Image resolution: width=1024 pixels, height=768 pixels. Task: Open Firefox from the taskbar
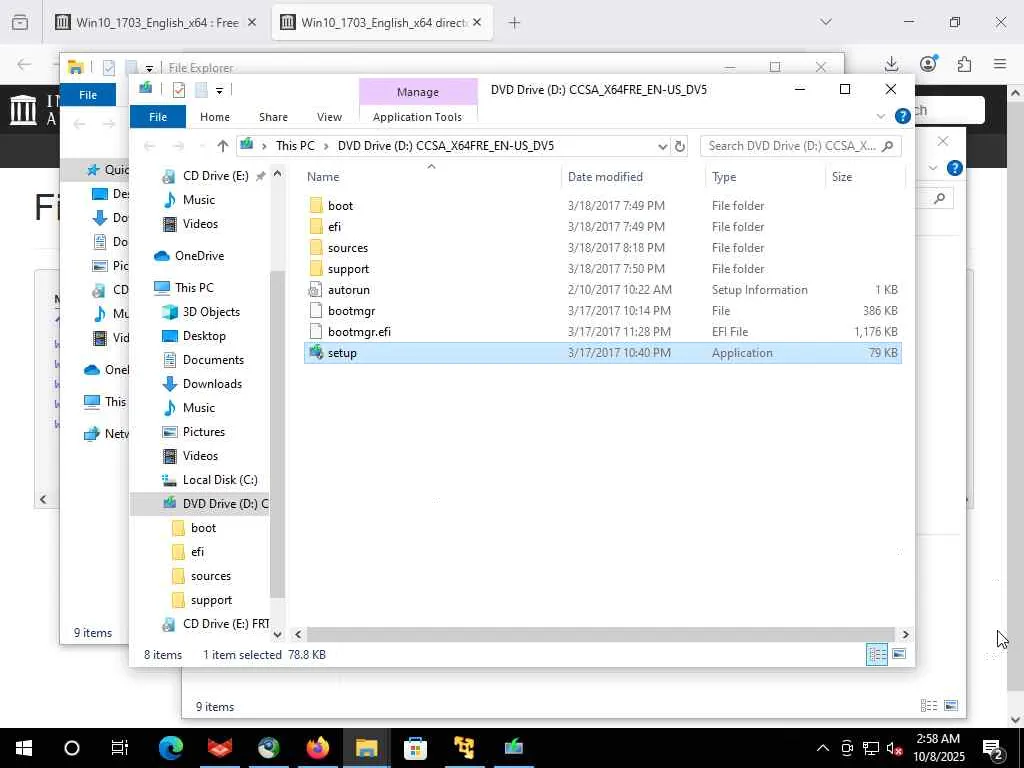tap(318, 748)
